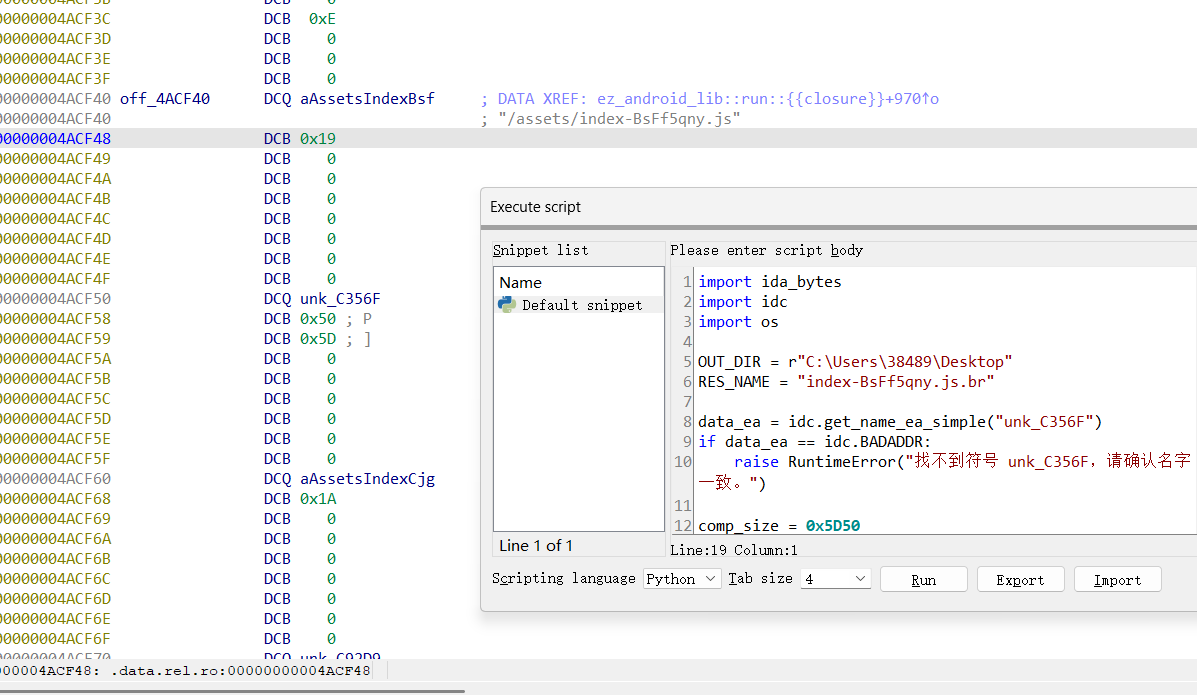Viewport: 1197px width, 695px height.
Task: Click the aAssetsIndexCjg operand
Action: [367, 479]
